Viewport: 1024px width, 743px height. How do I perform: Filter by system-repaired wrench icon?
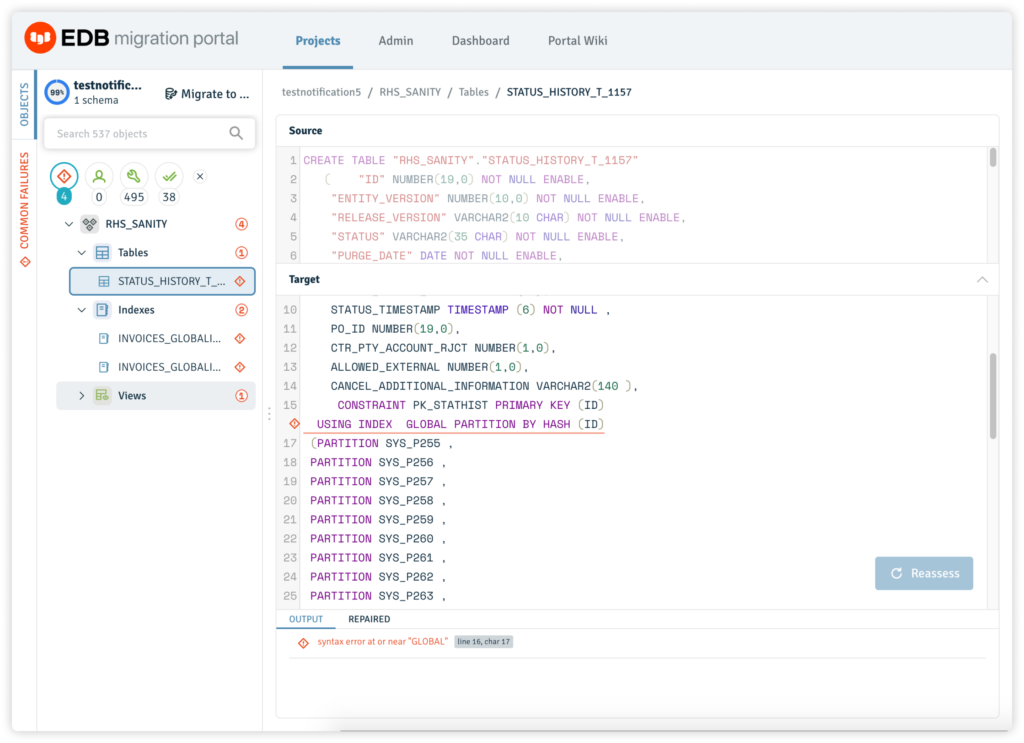click(x=134, y=176)
